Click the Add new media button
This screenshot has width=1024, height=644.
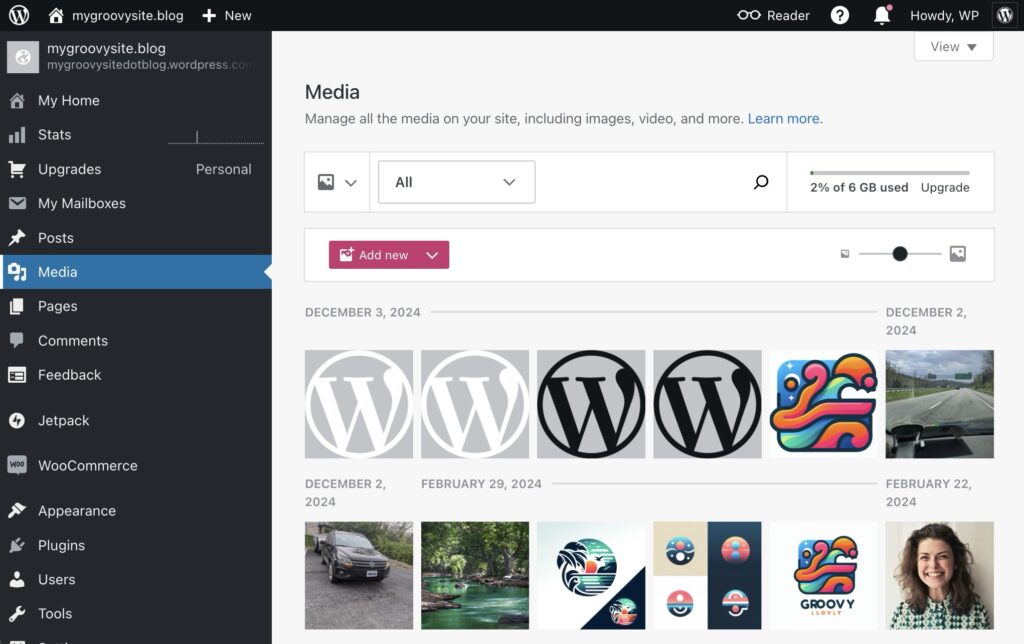click(374, 255)
